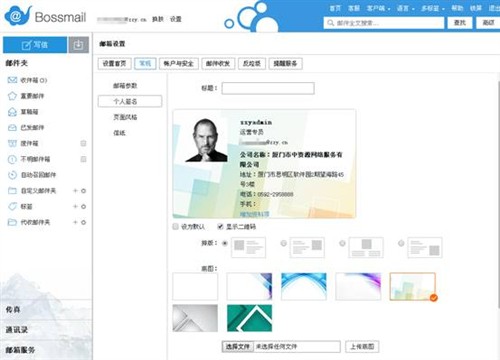
Task: Click 锁屏 lock screen in top bar
Action: click(476, 8)
